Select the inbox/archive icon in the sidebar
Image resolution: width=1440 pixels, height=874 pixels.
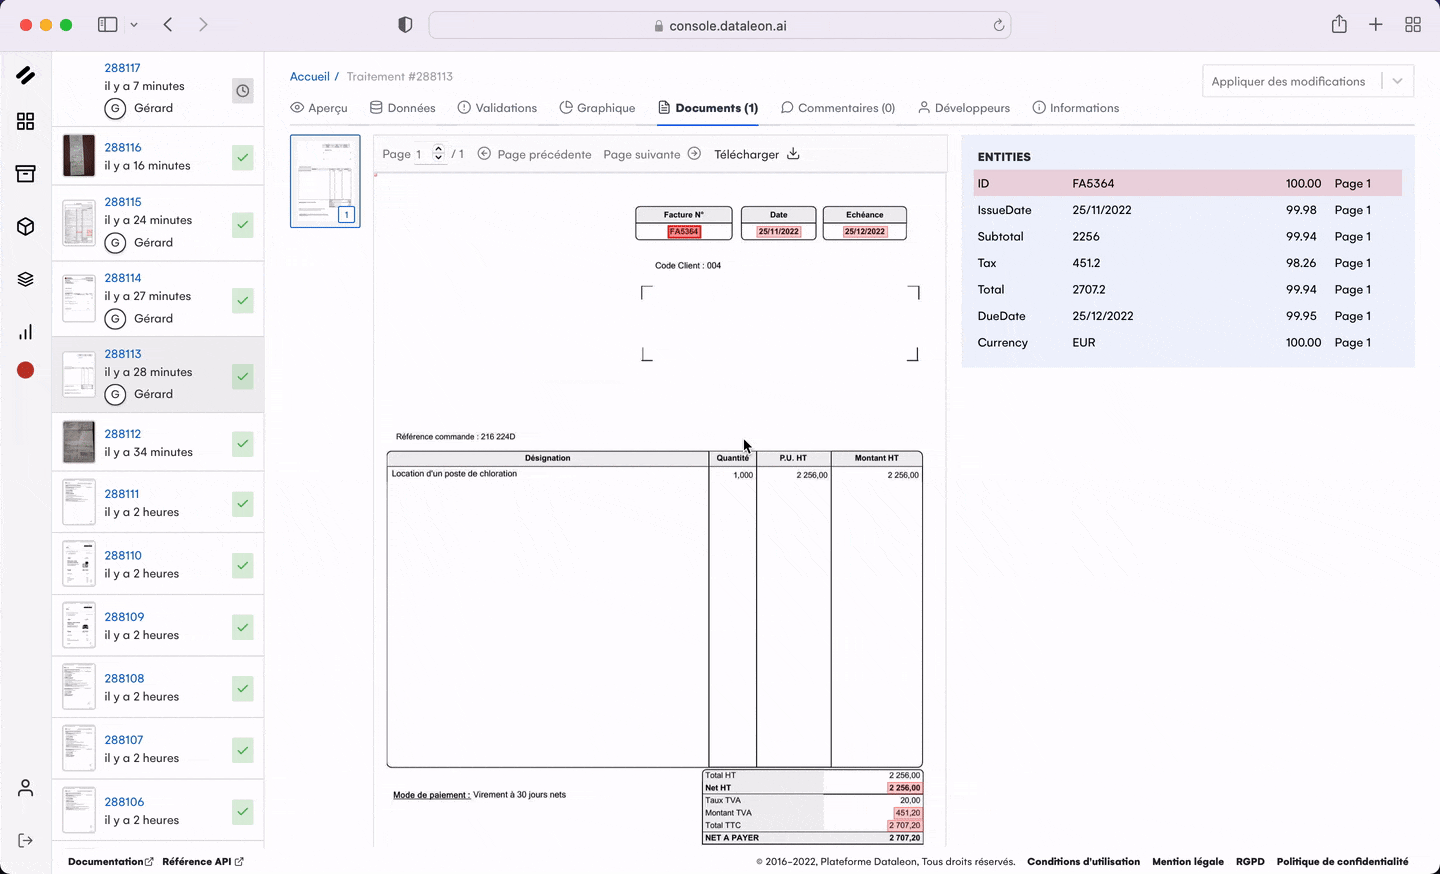[x=25, y=173]
